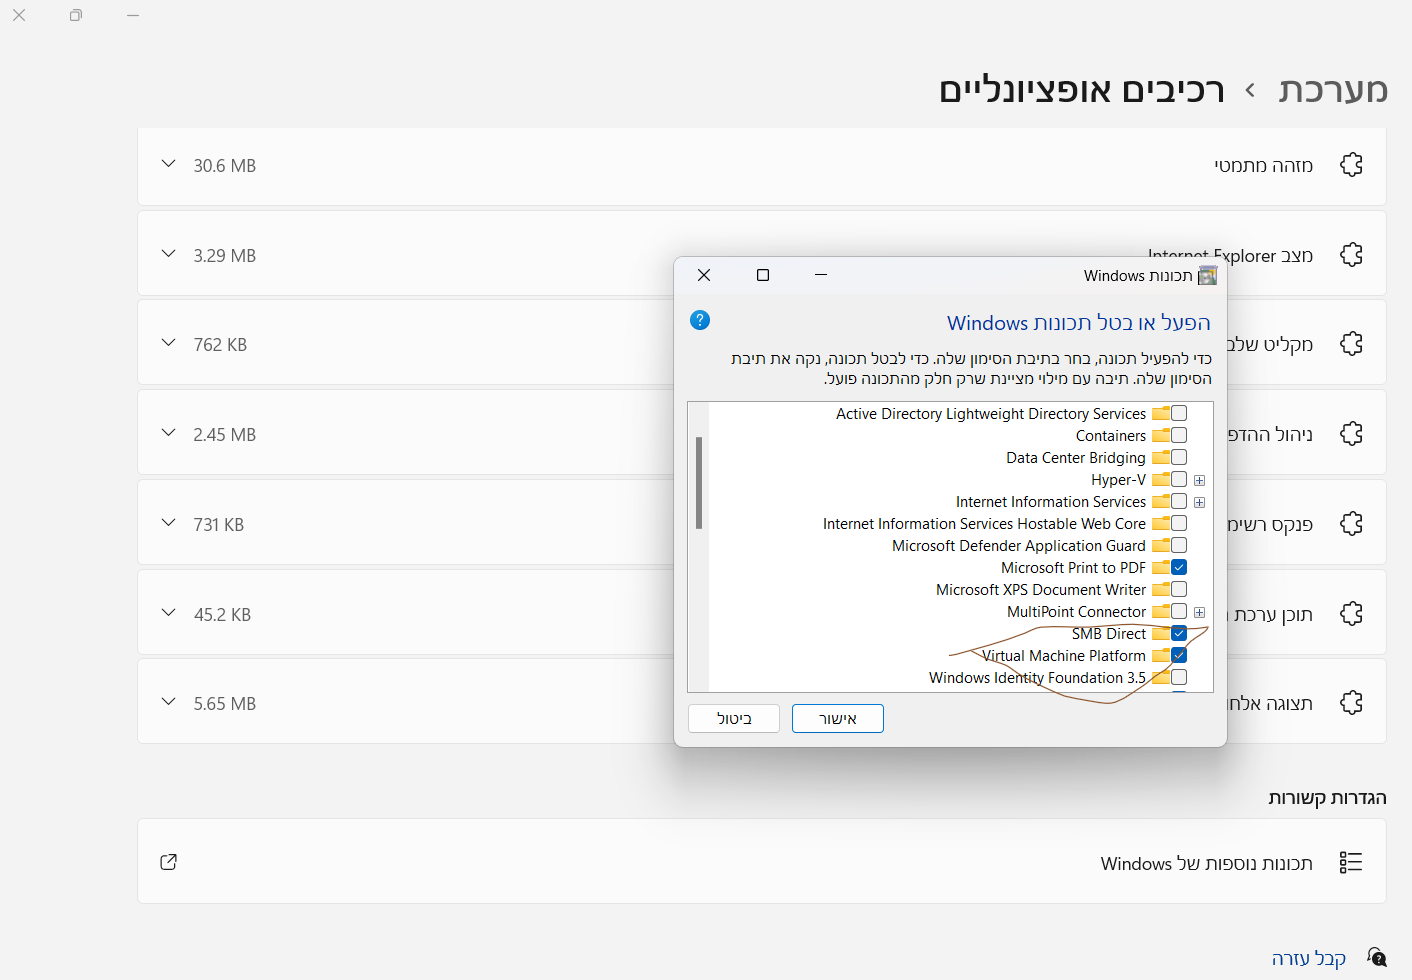Image resolution: width=1412 pixels, height=980 pixels.
Task: Enable Microsoft Defender Application Guard checkbox
Action: pos(1179,545)
